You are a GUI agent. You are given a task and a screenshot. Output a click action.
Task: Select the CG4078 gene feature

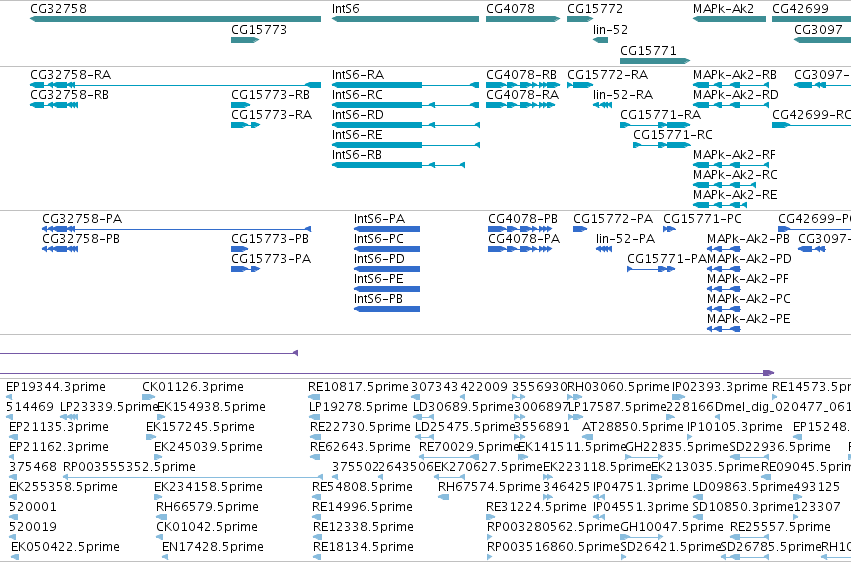tap(523, 19)
